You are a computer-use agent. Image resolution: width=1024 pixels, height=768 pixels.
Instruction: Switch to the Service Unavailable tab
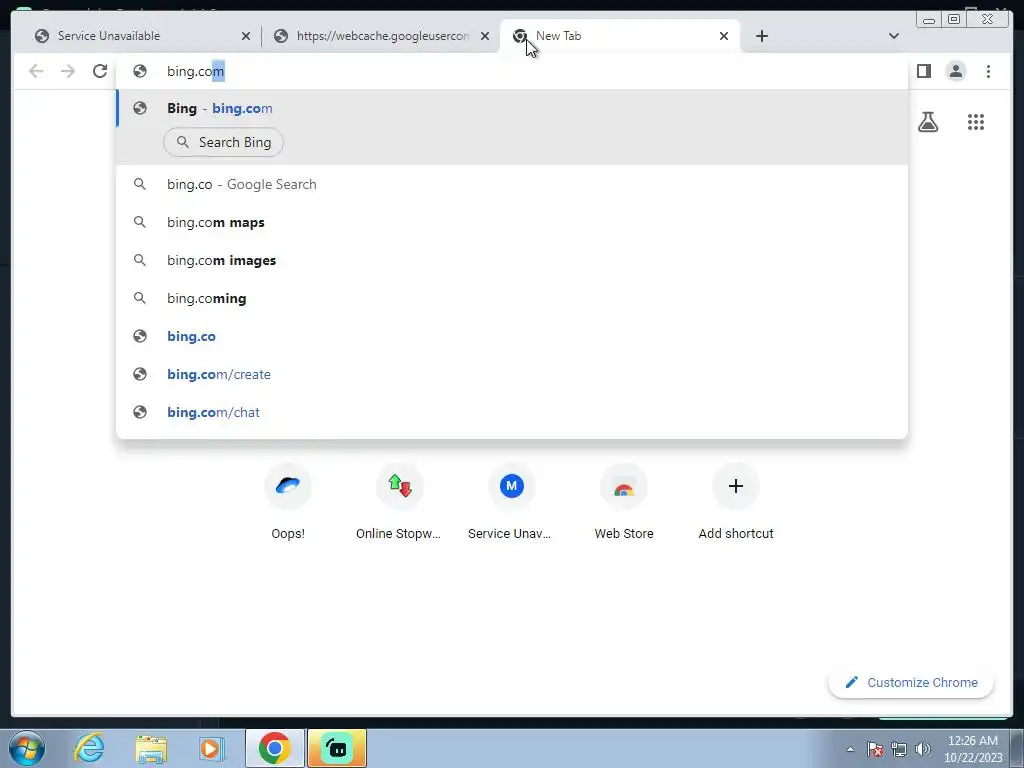142,36
